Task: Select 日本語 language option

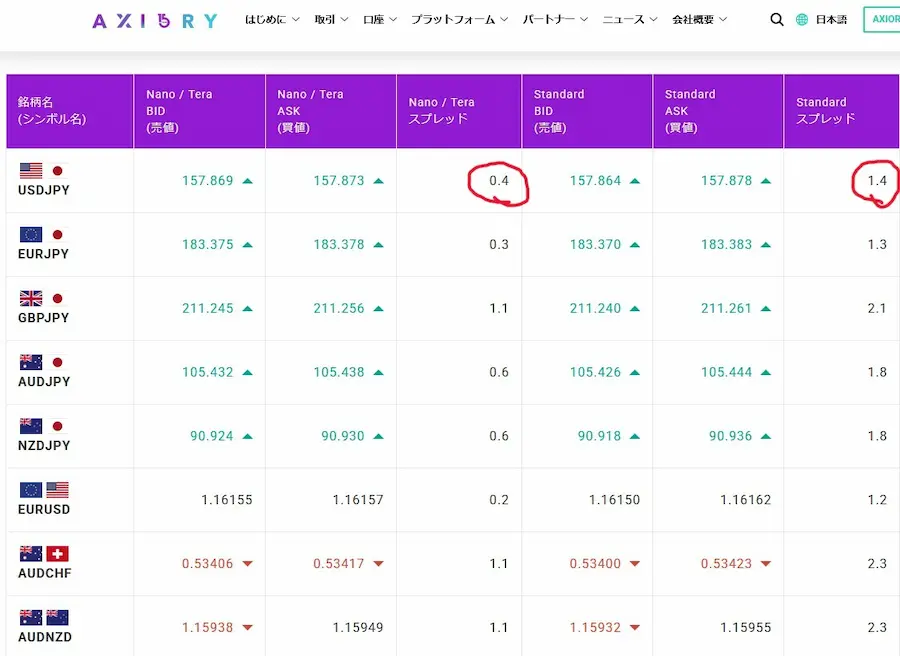Action: click(831, 20)
